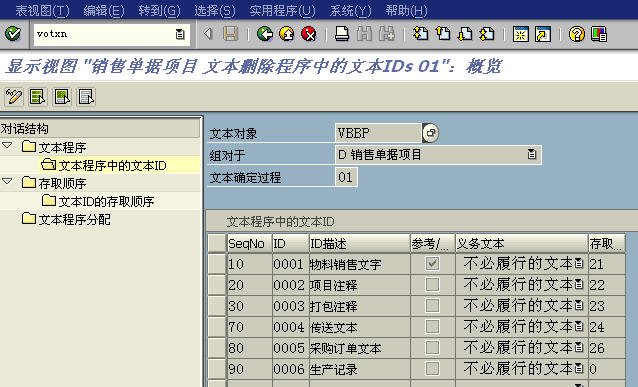
Task: Select row 20 using its row selector
Action: pos(216,285)
